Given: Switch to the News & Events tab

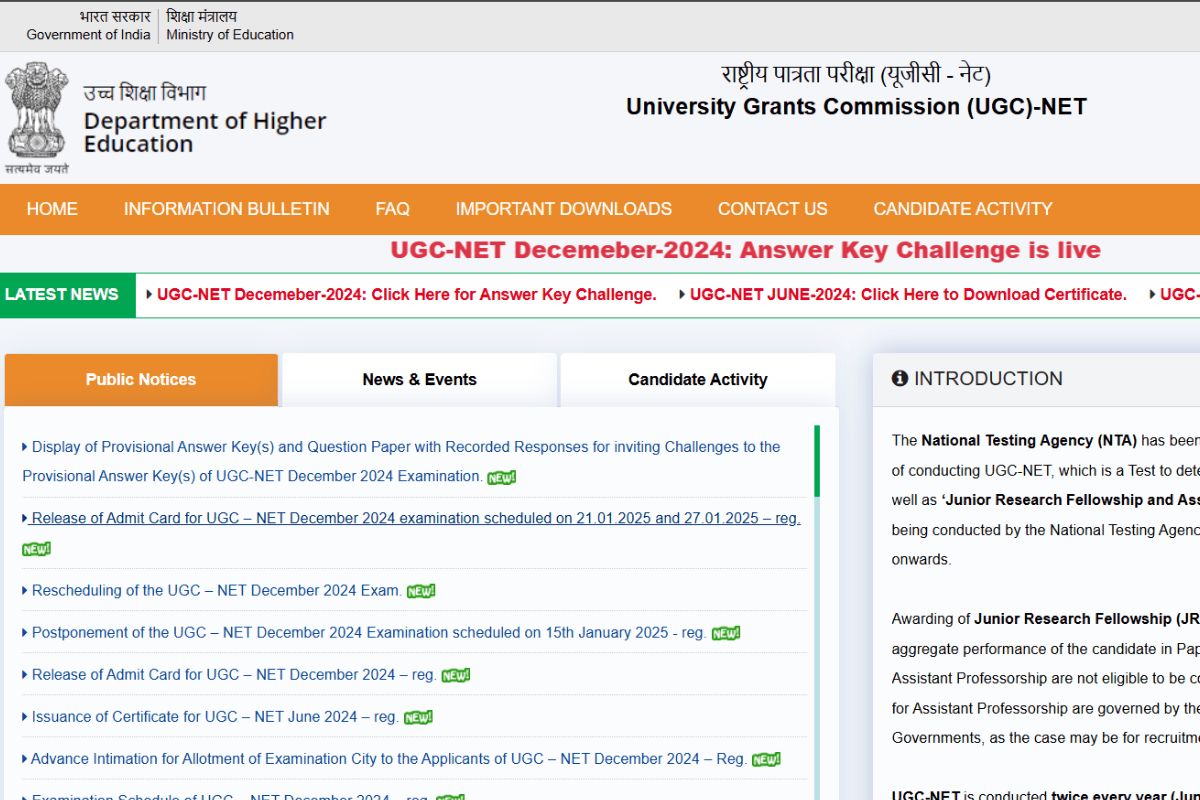Looking at the screenshot, I should [419, 379].
